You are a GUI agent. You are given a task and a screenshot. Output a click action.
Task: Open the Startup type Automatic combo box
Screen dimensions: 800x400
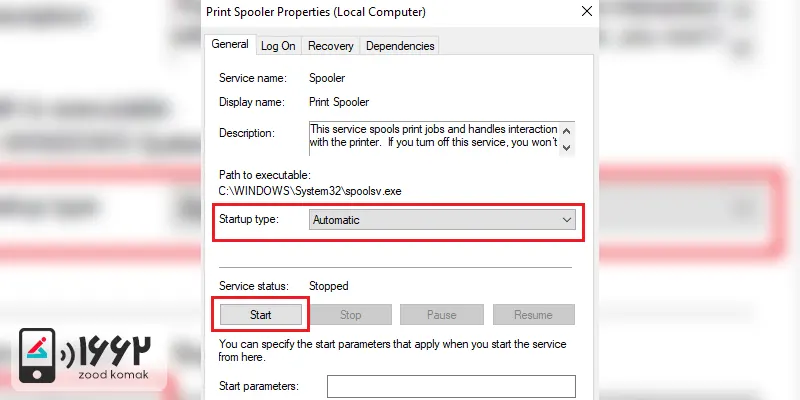442,220
